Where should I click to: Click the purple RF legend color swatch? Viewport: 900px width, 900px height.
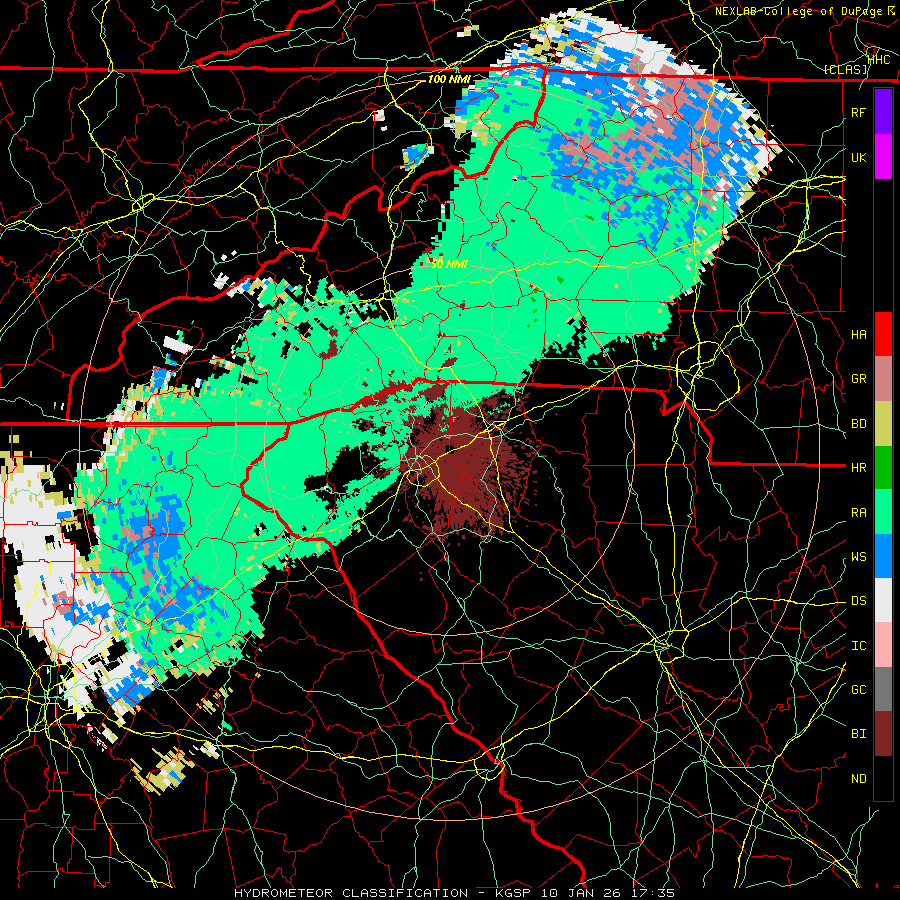883,112
